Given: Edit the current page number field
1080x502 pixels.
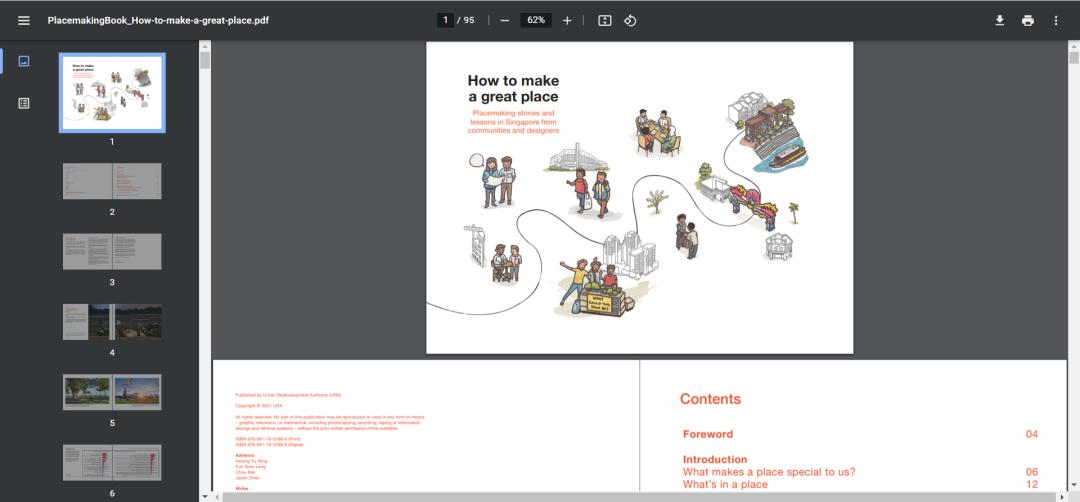Looking at the screenshot, I should pos(445,20).
